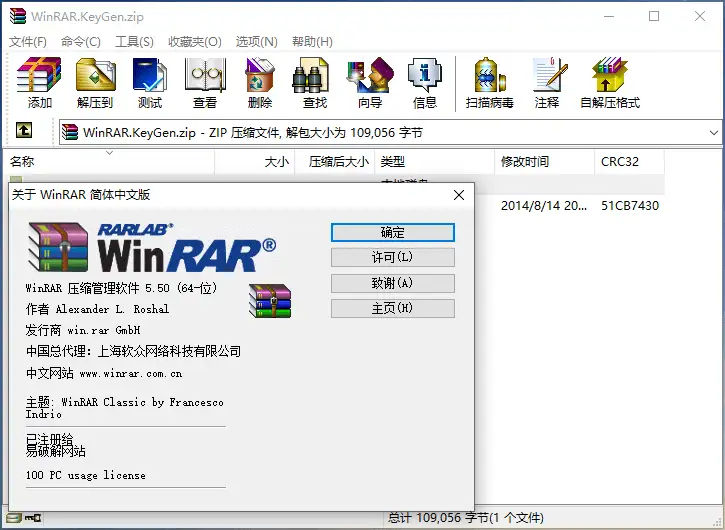This screenshot has width=725, height=530.
Task: Launch the 向导 (Wizard) toolbar icon
Action: 369,82
